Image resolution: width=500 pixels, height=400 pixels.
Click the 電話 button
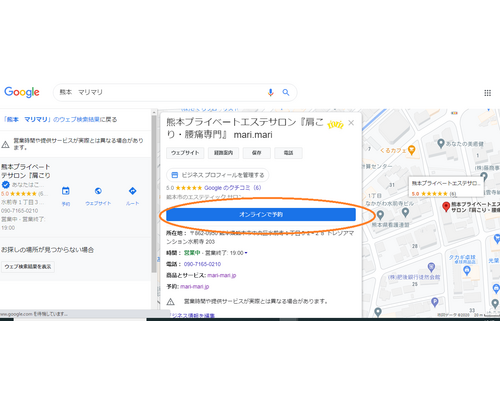[288, 153]
